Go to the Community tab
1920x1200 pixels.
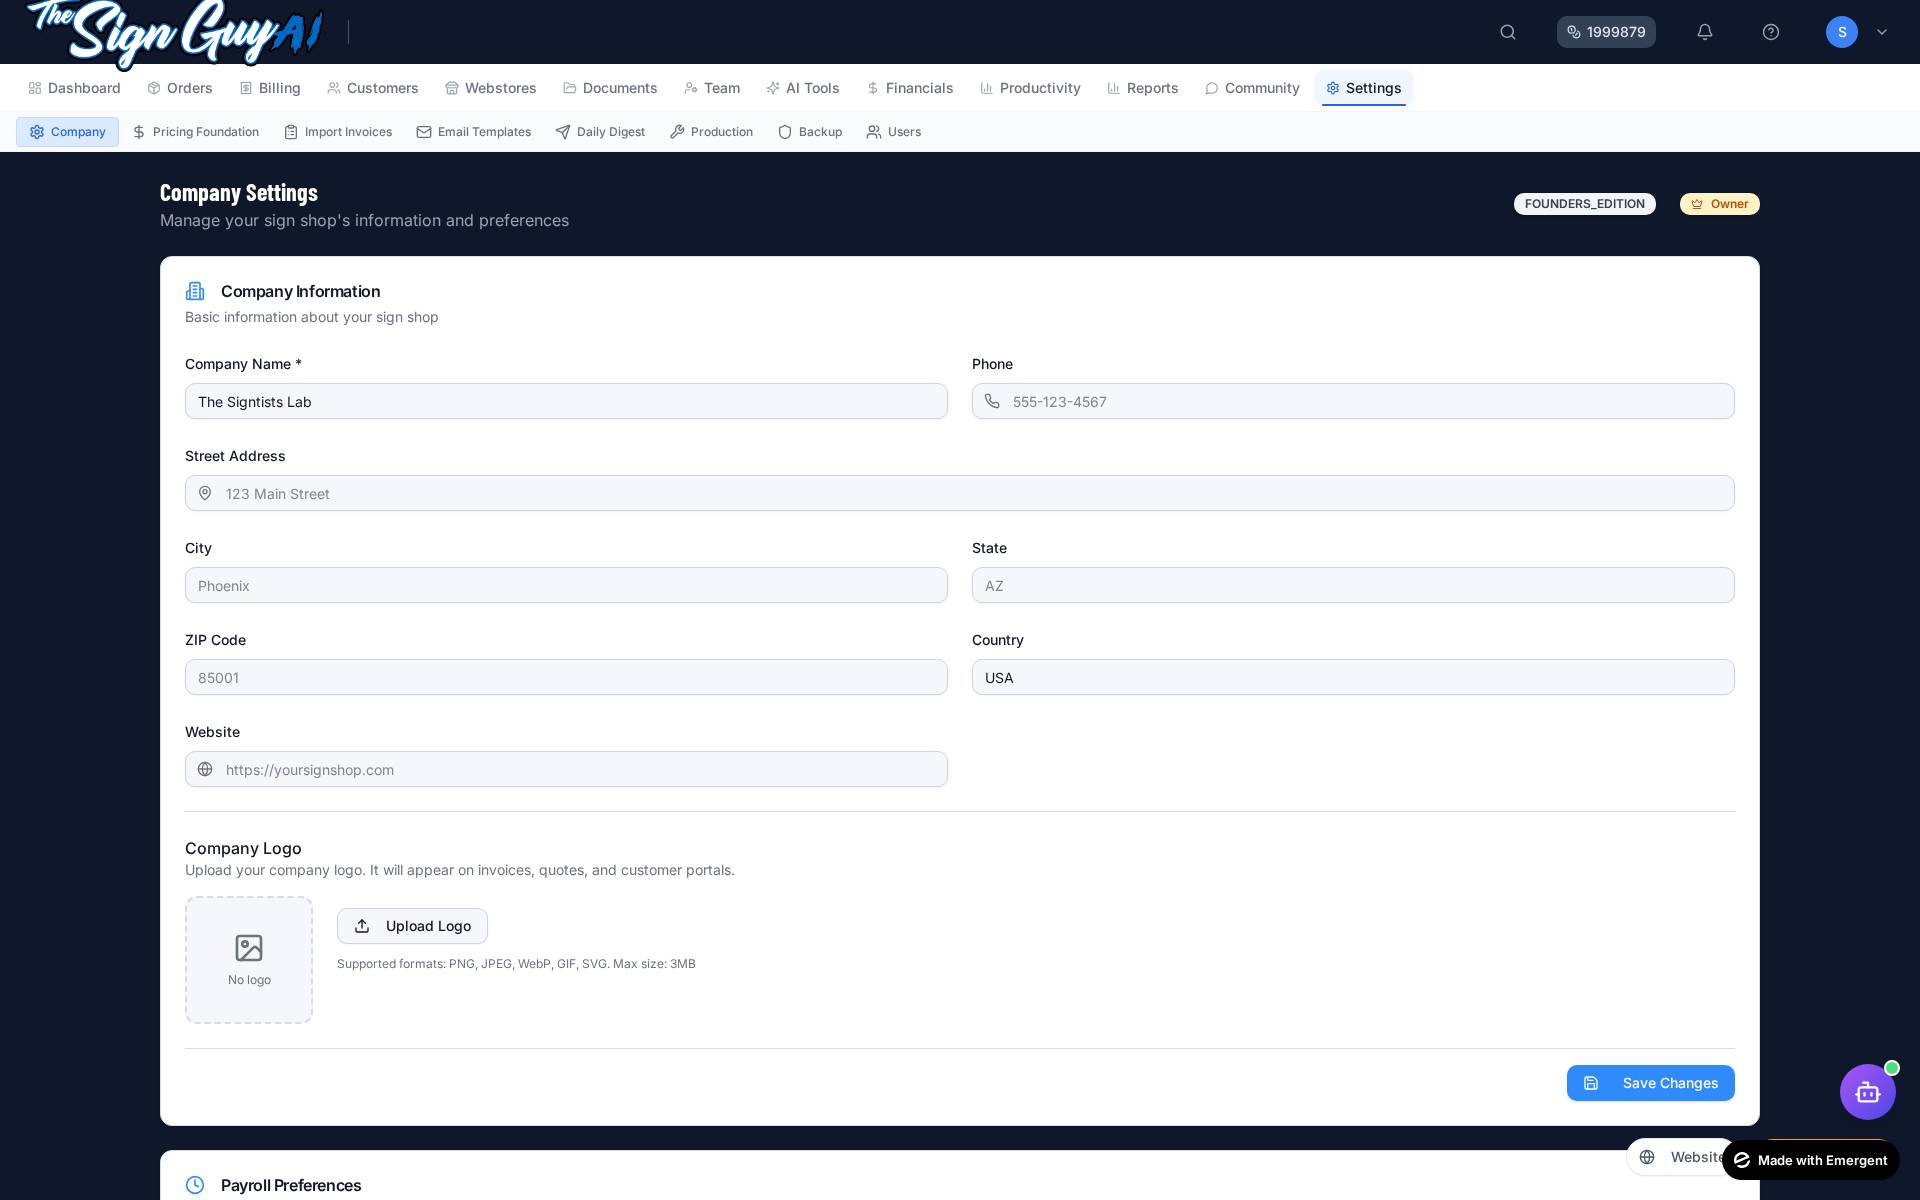pos(1252,88)
